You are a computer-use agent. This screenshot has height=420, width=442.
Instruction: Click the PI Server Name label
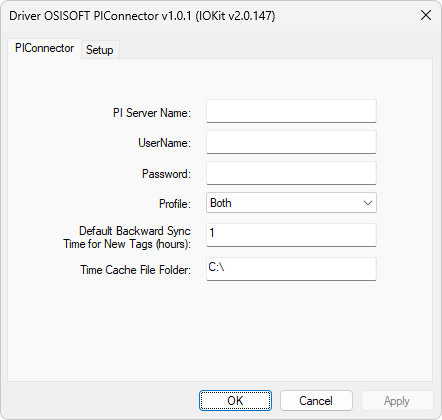(x=152, y=113)
